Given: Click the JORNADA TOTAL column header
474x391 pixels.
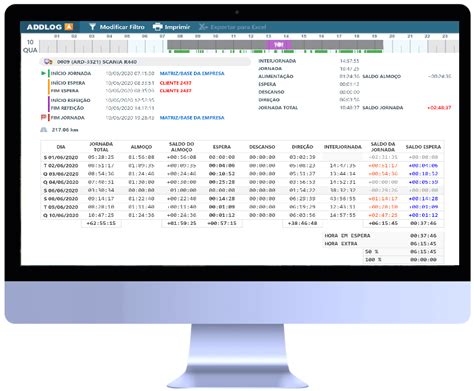Looking at the screenshot, I should point(101,147).
